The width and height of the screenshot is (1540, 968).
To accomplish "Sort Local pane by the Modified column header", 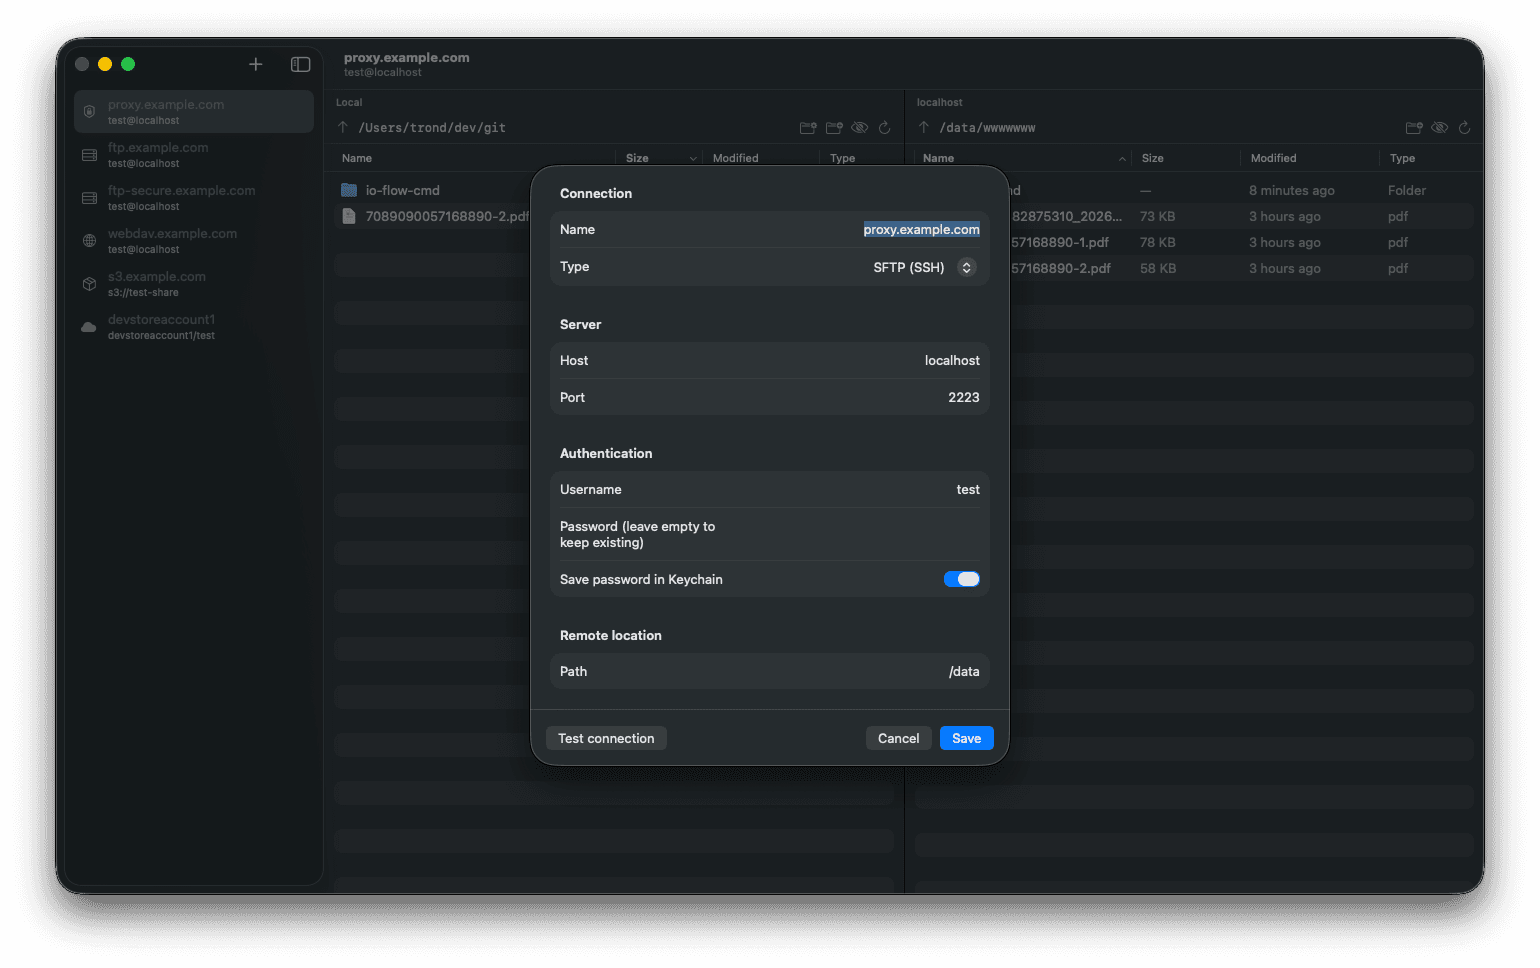I will [x=735, y=158].
